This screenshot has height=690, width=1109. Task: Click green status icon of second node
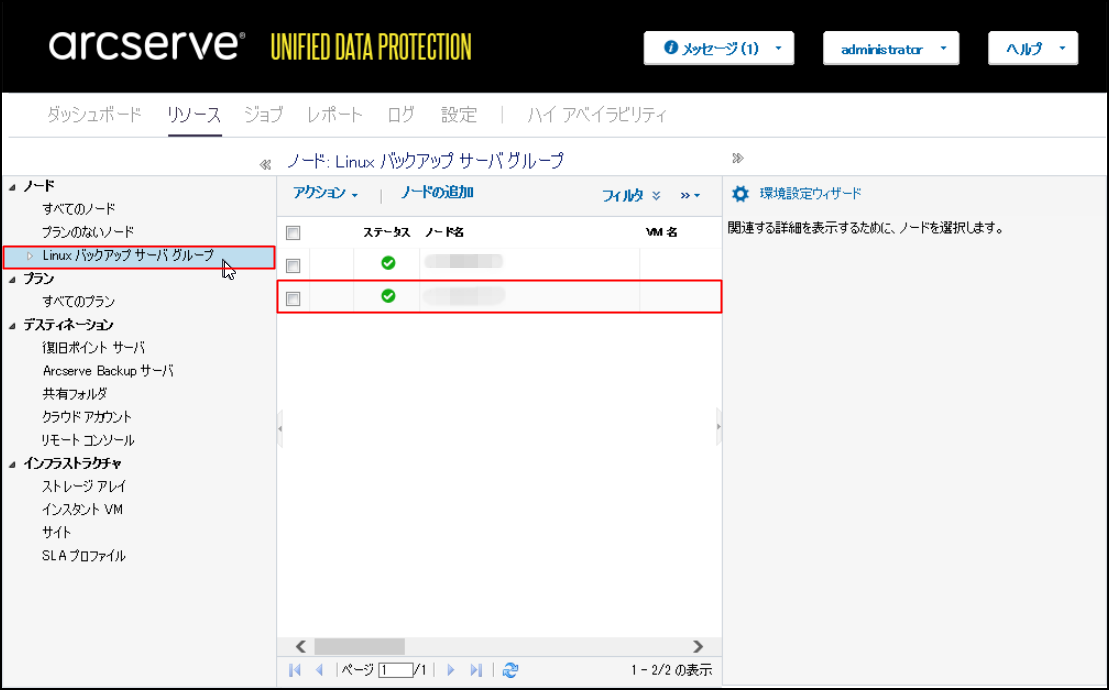point(388,296)
